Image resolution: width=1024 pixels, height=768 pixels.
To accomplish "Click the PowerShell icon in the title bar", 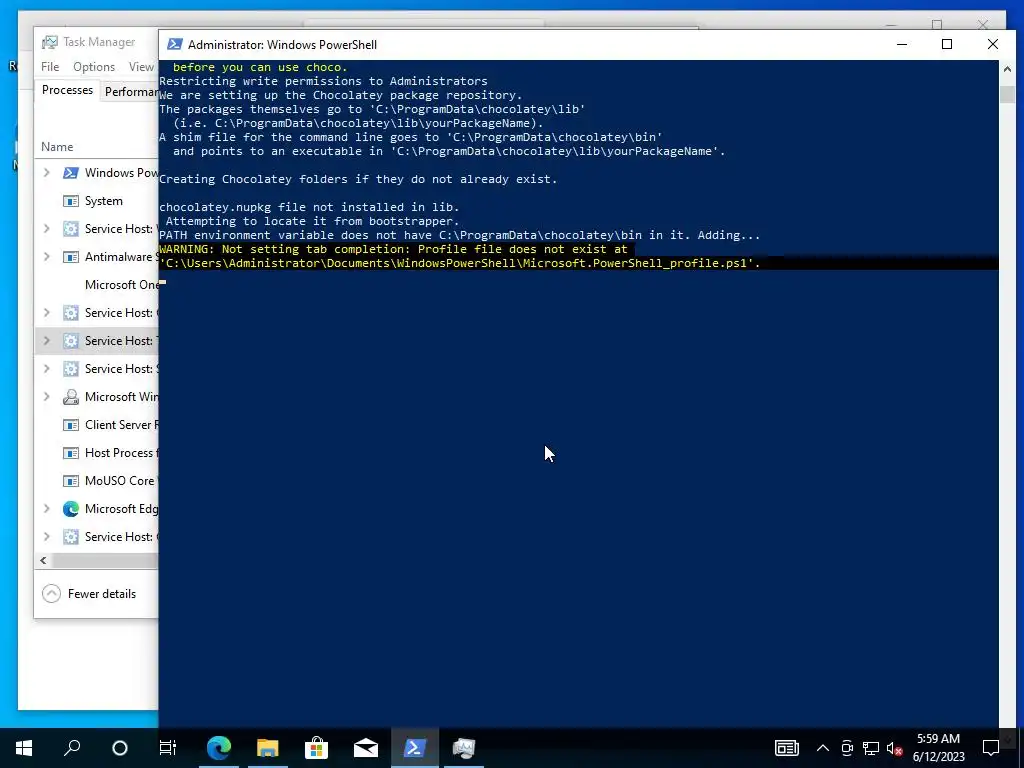I will [174, 44].
